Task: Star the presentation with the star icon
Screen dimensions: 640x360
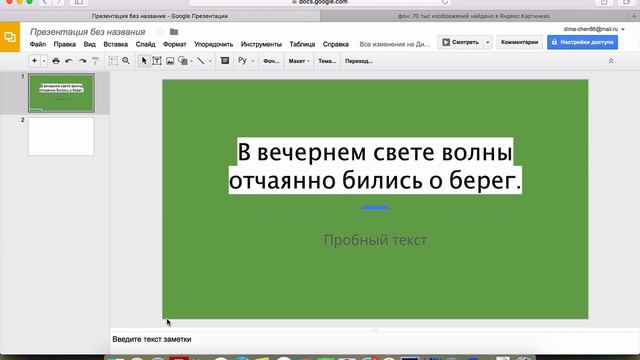Action: point(160,31)
